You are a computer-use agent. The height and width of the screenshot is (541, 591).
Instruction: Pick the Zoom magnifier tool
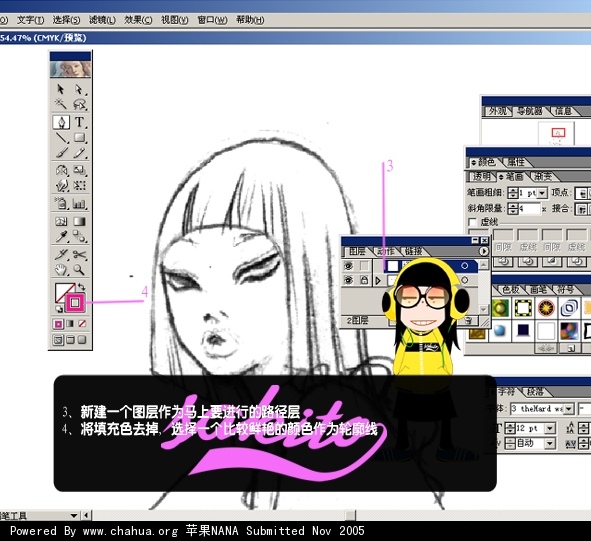coord(79,269)
